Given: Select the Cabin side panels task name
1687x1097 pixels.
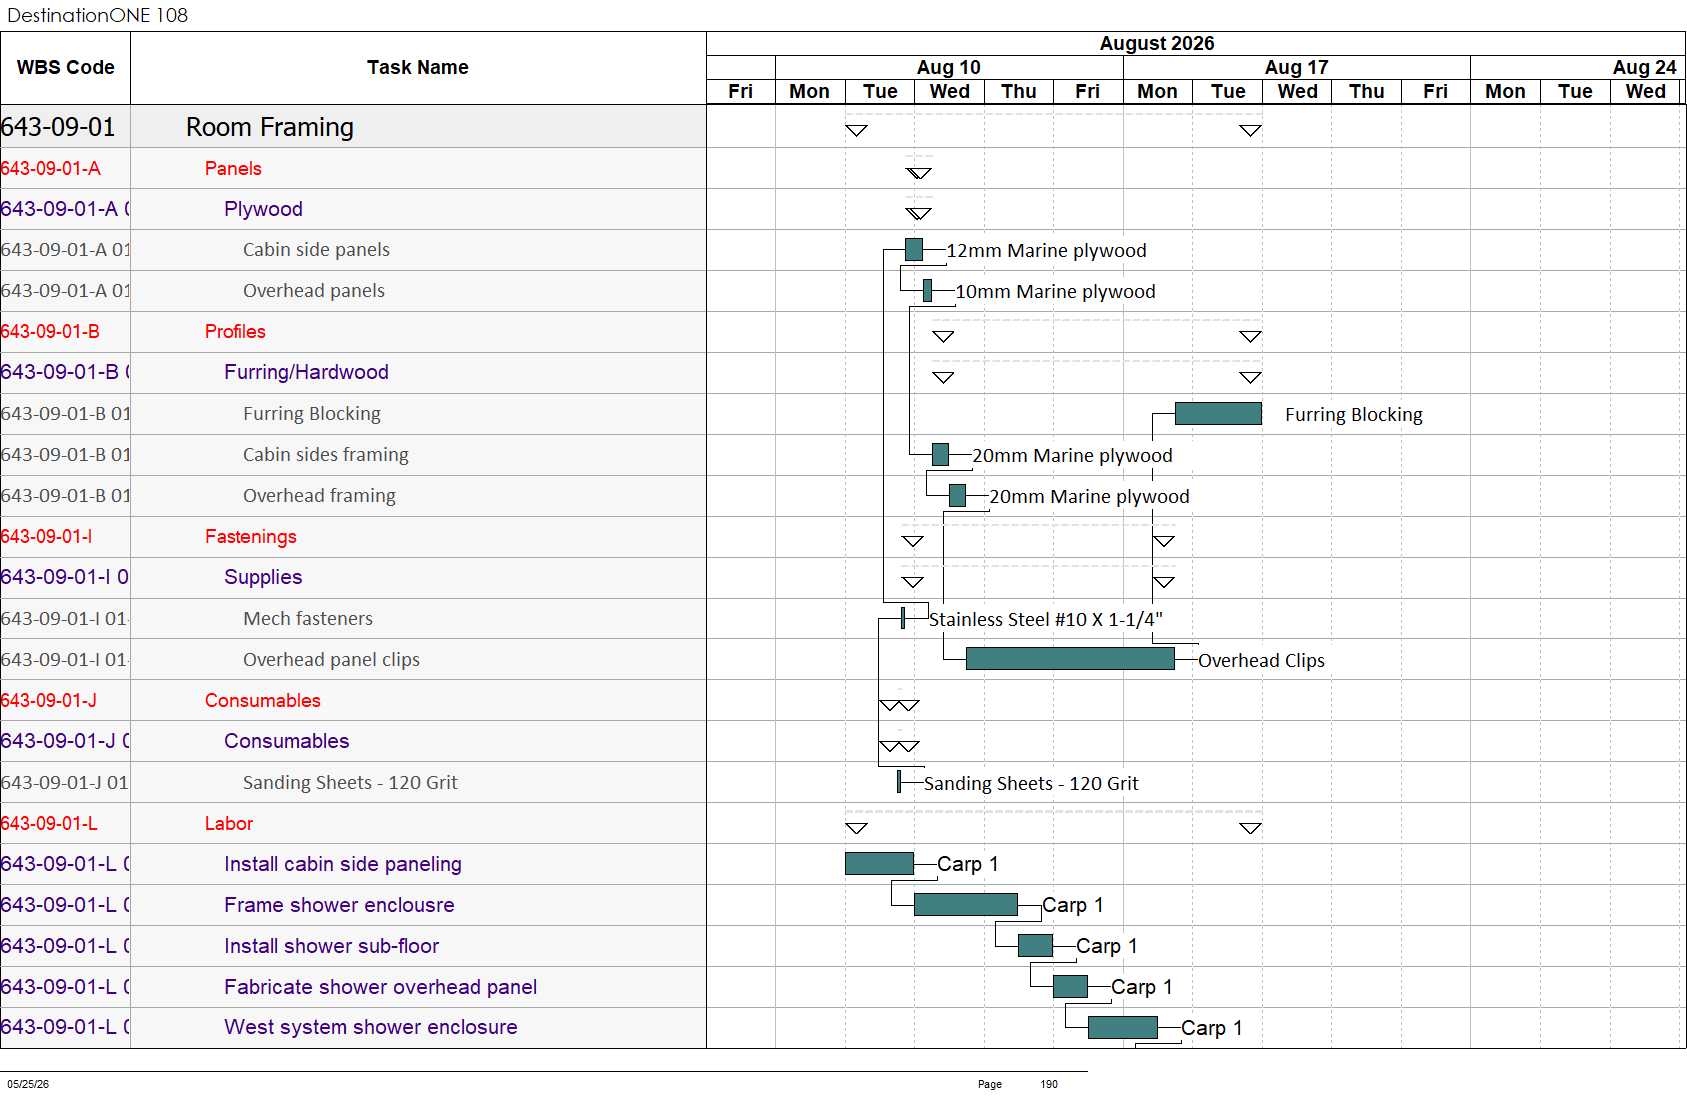Looking at the screenshot, I should pyautogui.click(x=316, y=250).
